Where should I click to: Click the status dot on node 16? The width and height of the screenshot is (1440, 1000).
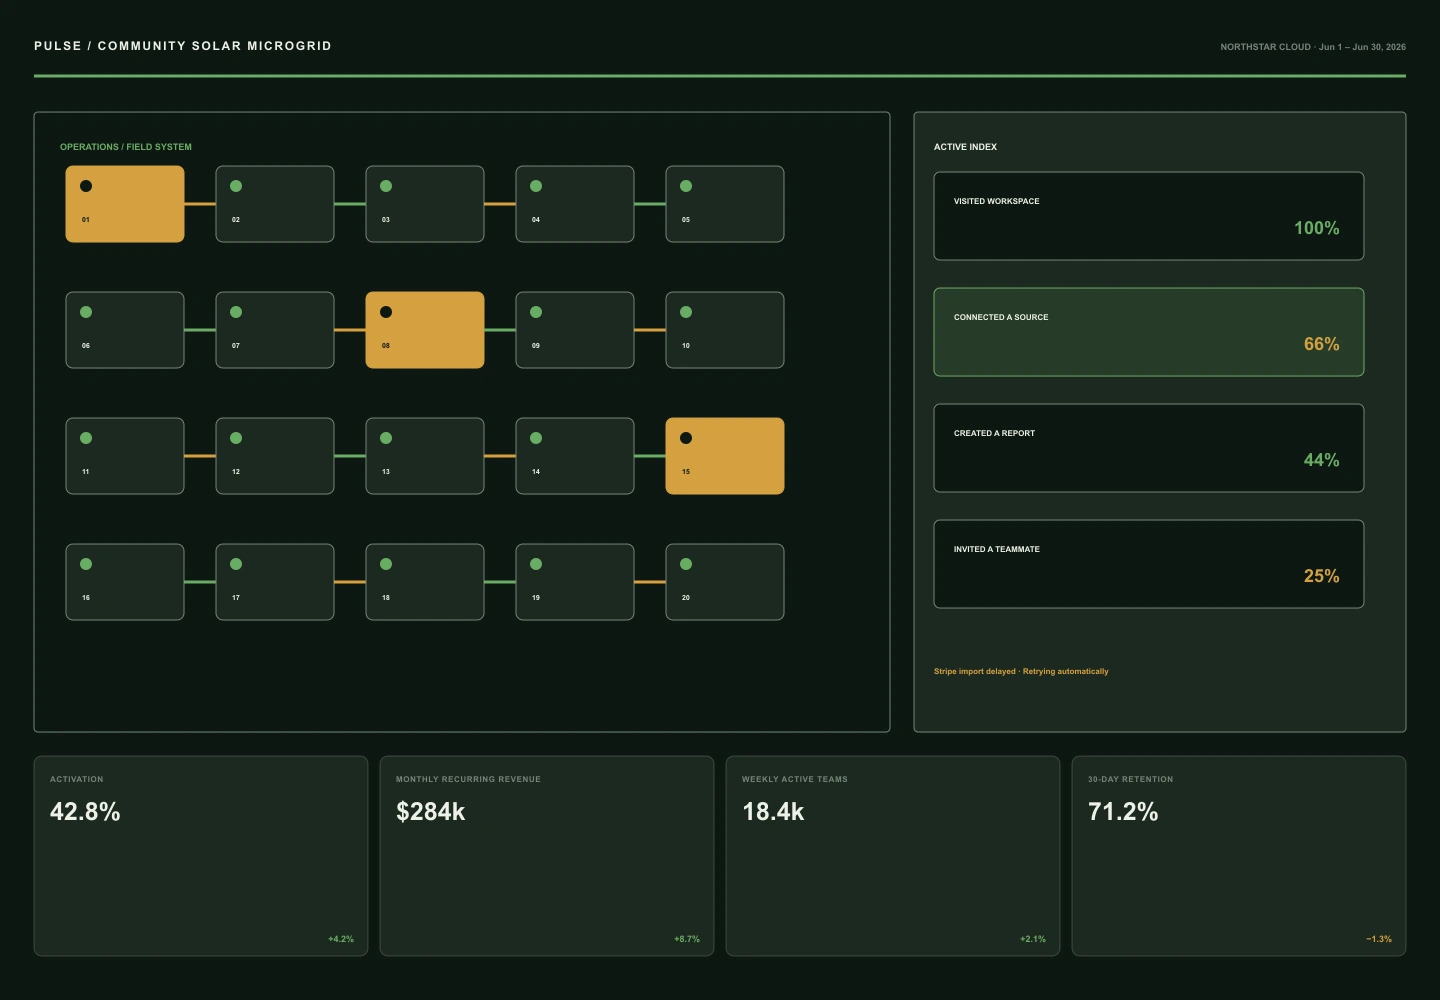(x=86, y=564)
